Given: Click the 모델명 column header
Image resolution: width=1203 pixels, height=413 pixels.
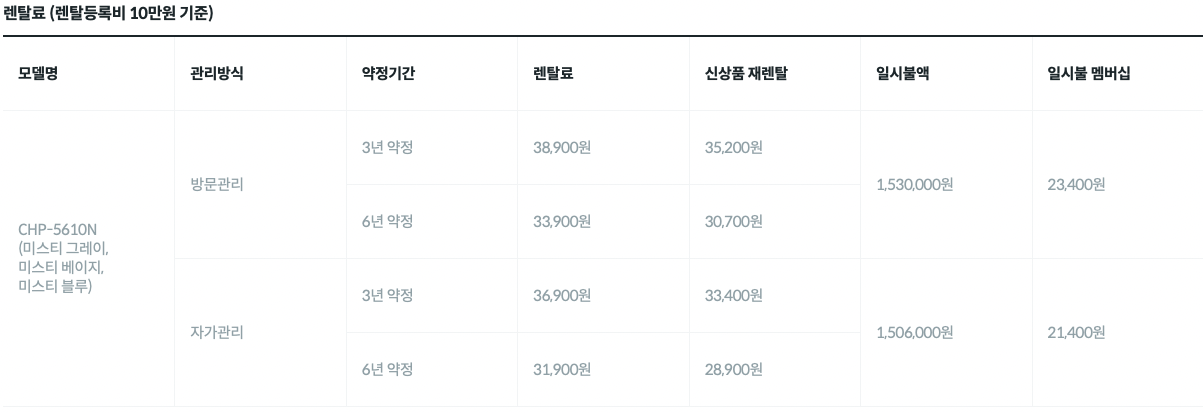Looking at the screenshot, I should (38, 73).
